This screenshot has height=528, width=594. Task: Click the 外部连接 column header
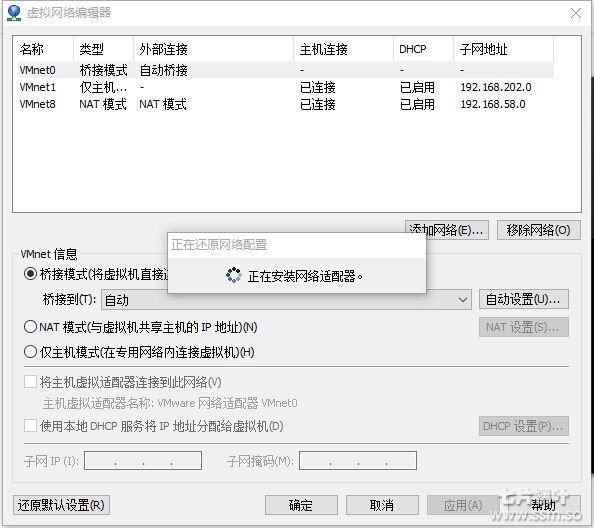(214, 49)
